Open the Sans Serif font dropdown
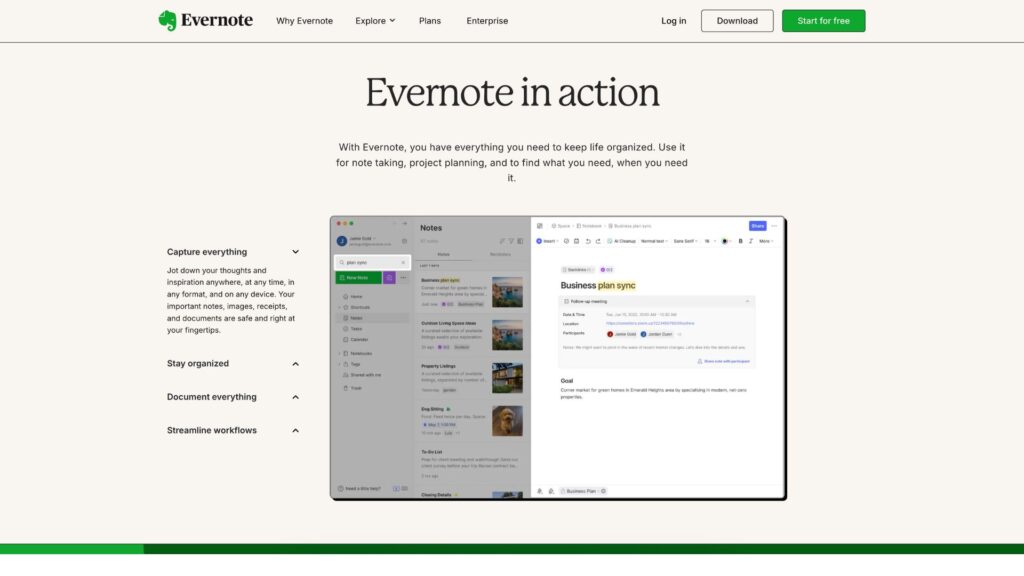Screen dimensions: 1024x576 point(685,240)
